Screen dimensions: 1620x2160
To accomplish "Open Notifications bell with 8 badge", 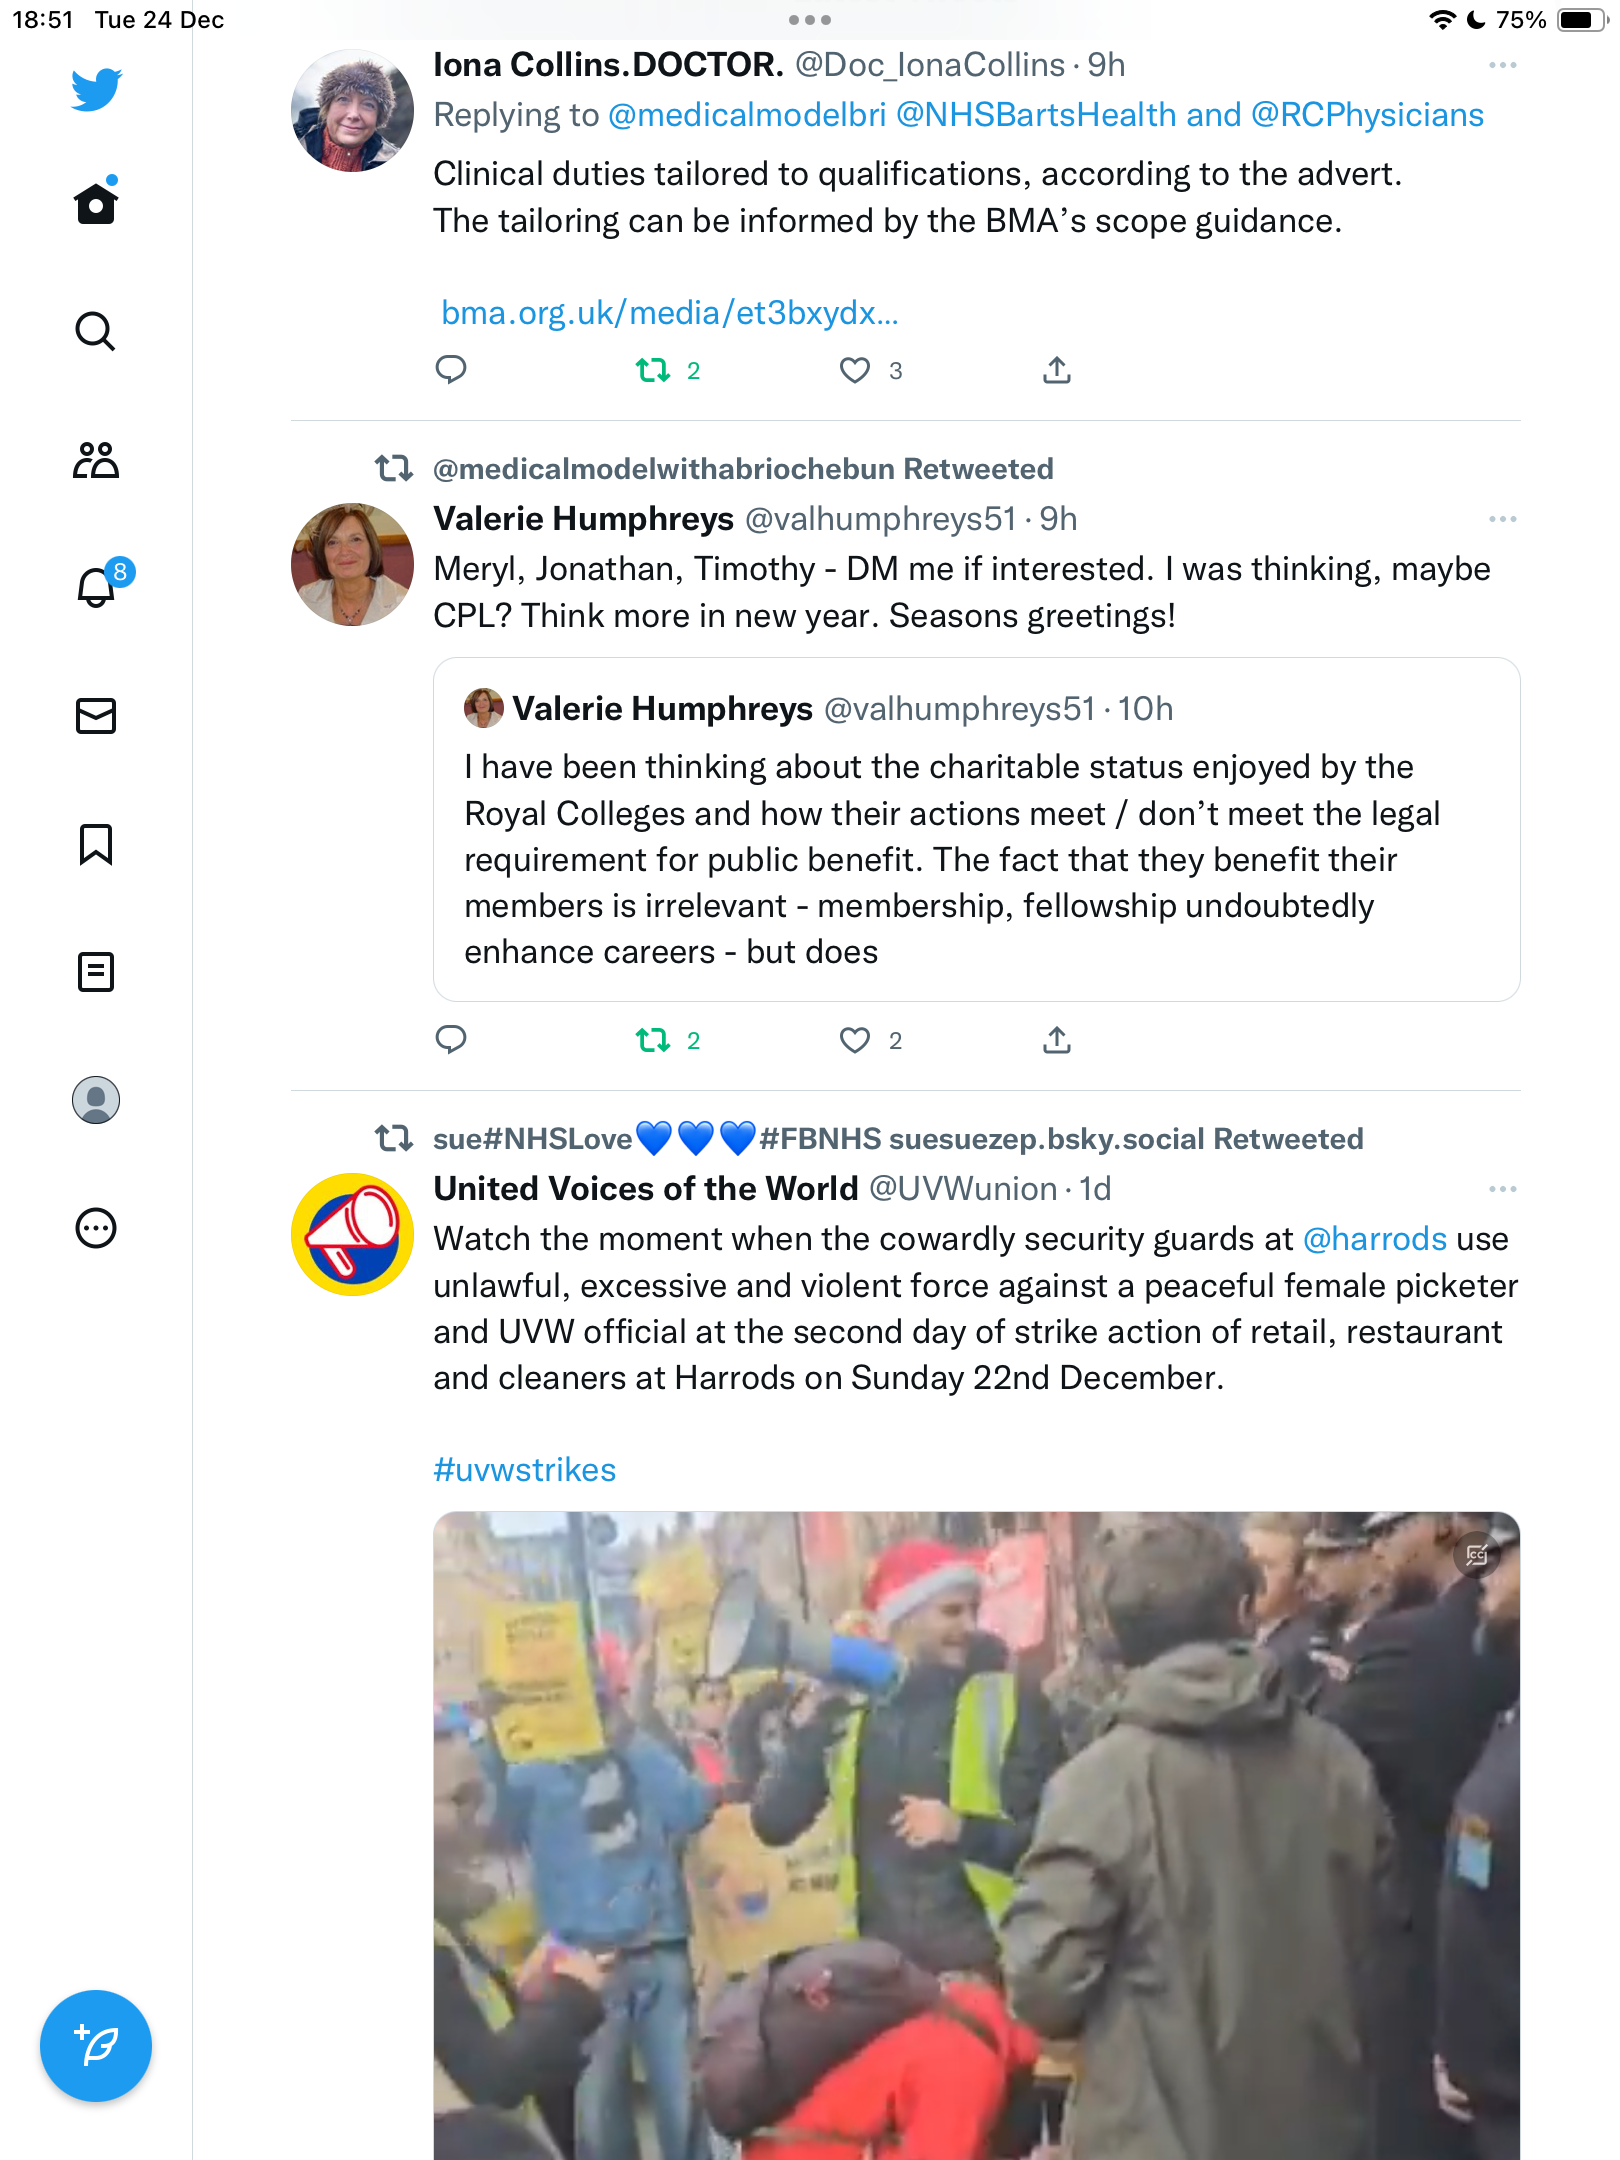I will point(98,586).
